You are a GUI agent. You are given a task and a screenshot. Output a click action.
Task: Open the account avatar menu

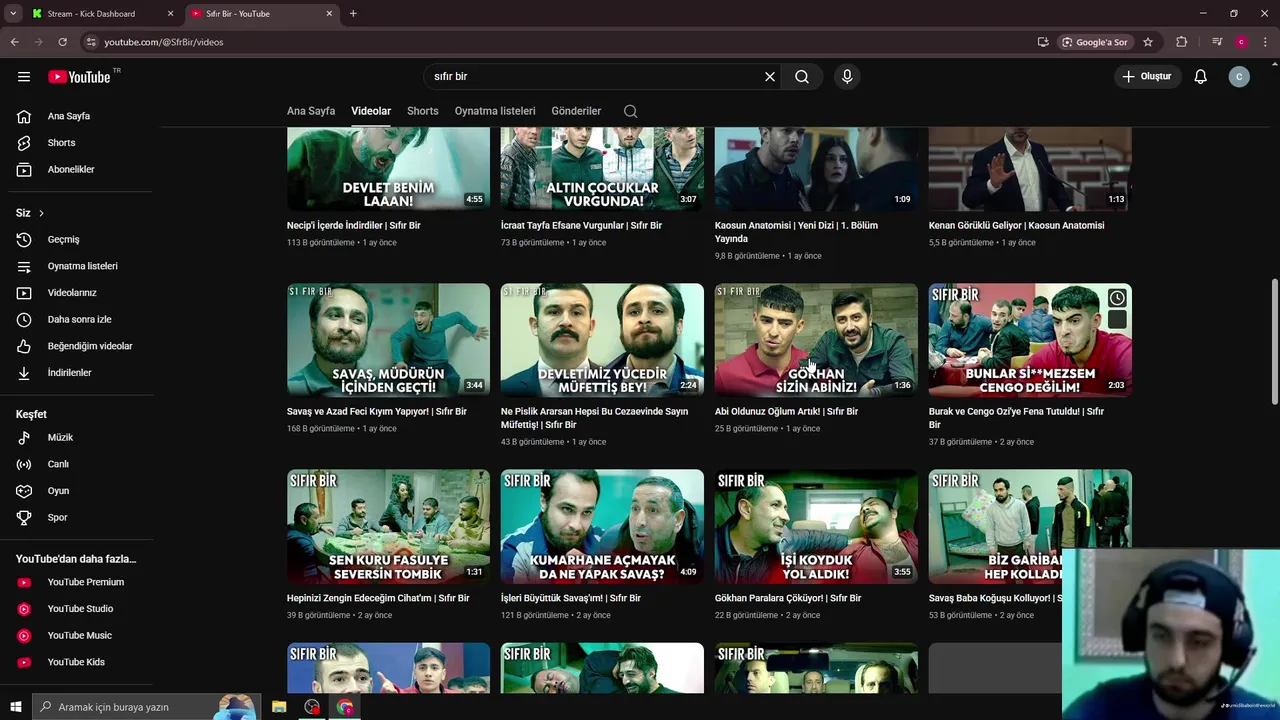1239,77
